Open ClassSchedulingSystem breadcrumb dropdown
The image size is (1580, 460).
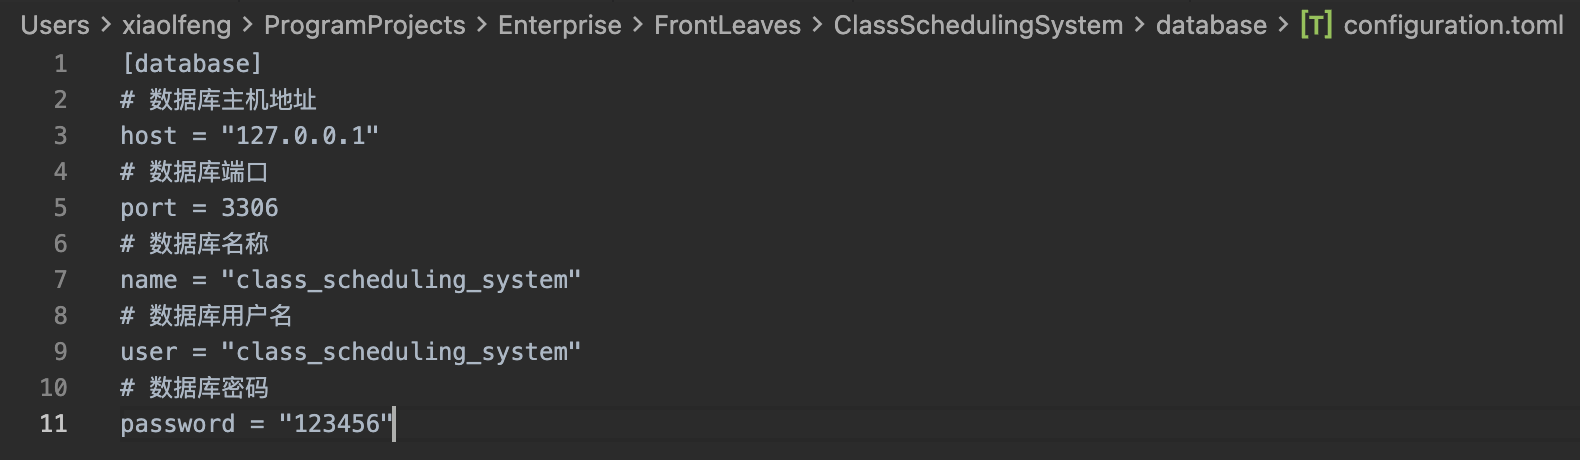[x=978, y=25]
